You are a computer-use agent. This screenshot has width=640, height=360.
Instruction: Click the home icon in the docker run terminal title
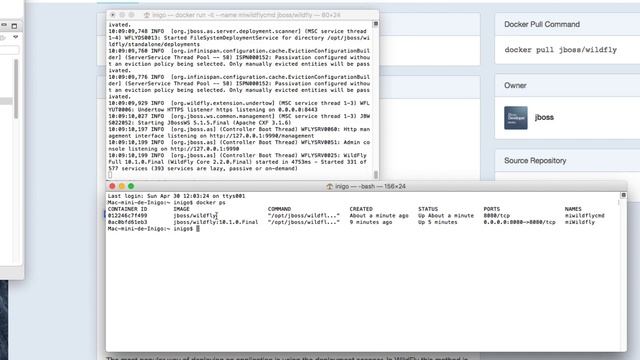click(147, 15)
